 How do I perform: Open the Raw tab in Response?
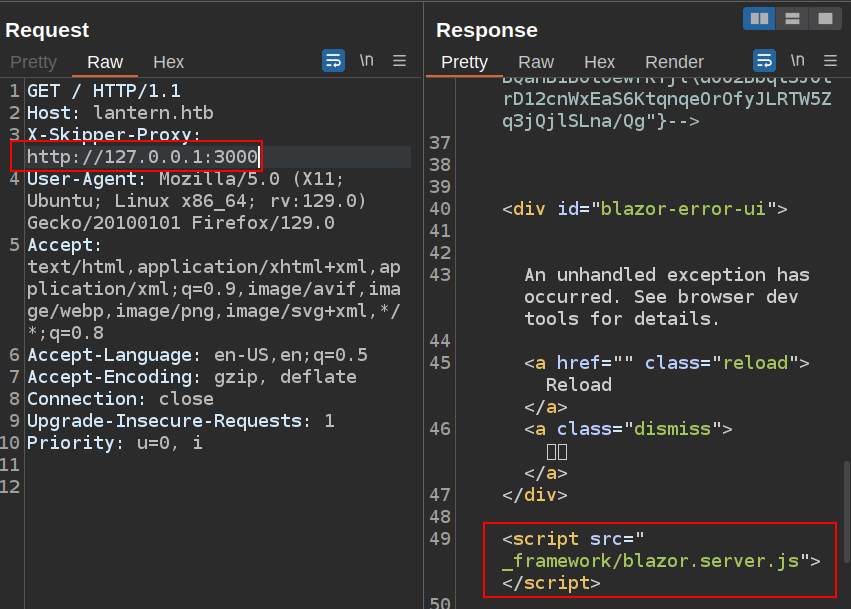coord(536,62)
